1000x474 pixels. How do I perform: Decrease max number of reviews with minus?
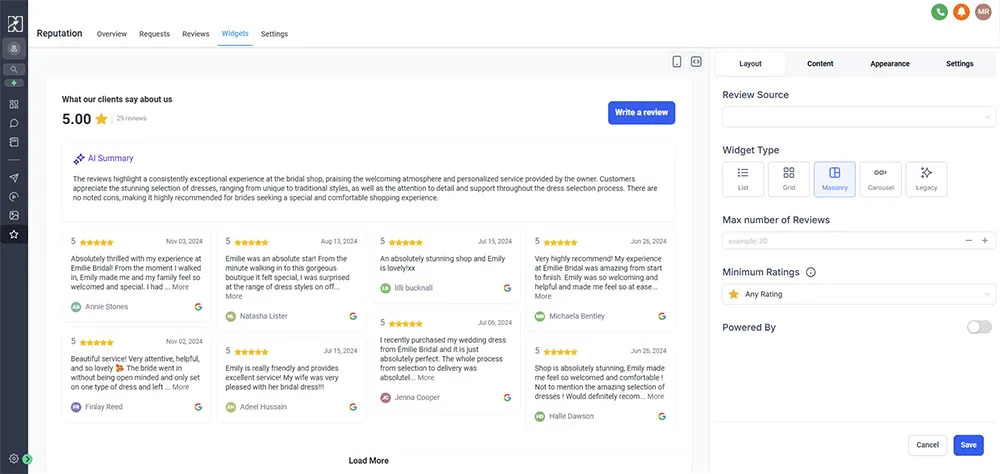[x=969, y=241]
